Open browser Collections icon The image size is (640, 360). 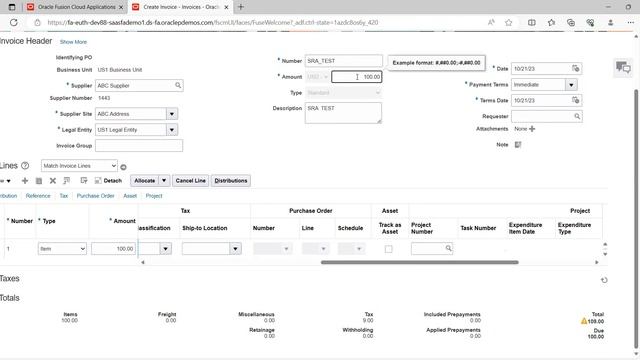(x=571, y=22)
